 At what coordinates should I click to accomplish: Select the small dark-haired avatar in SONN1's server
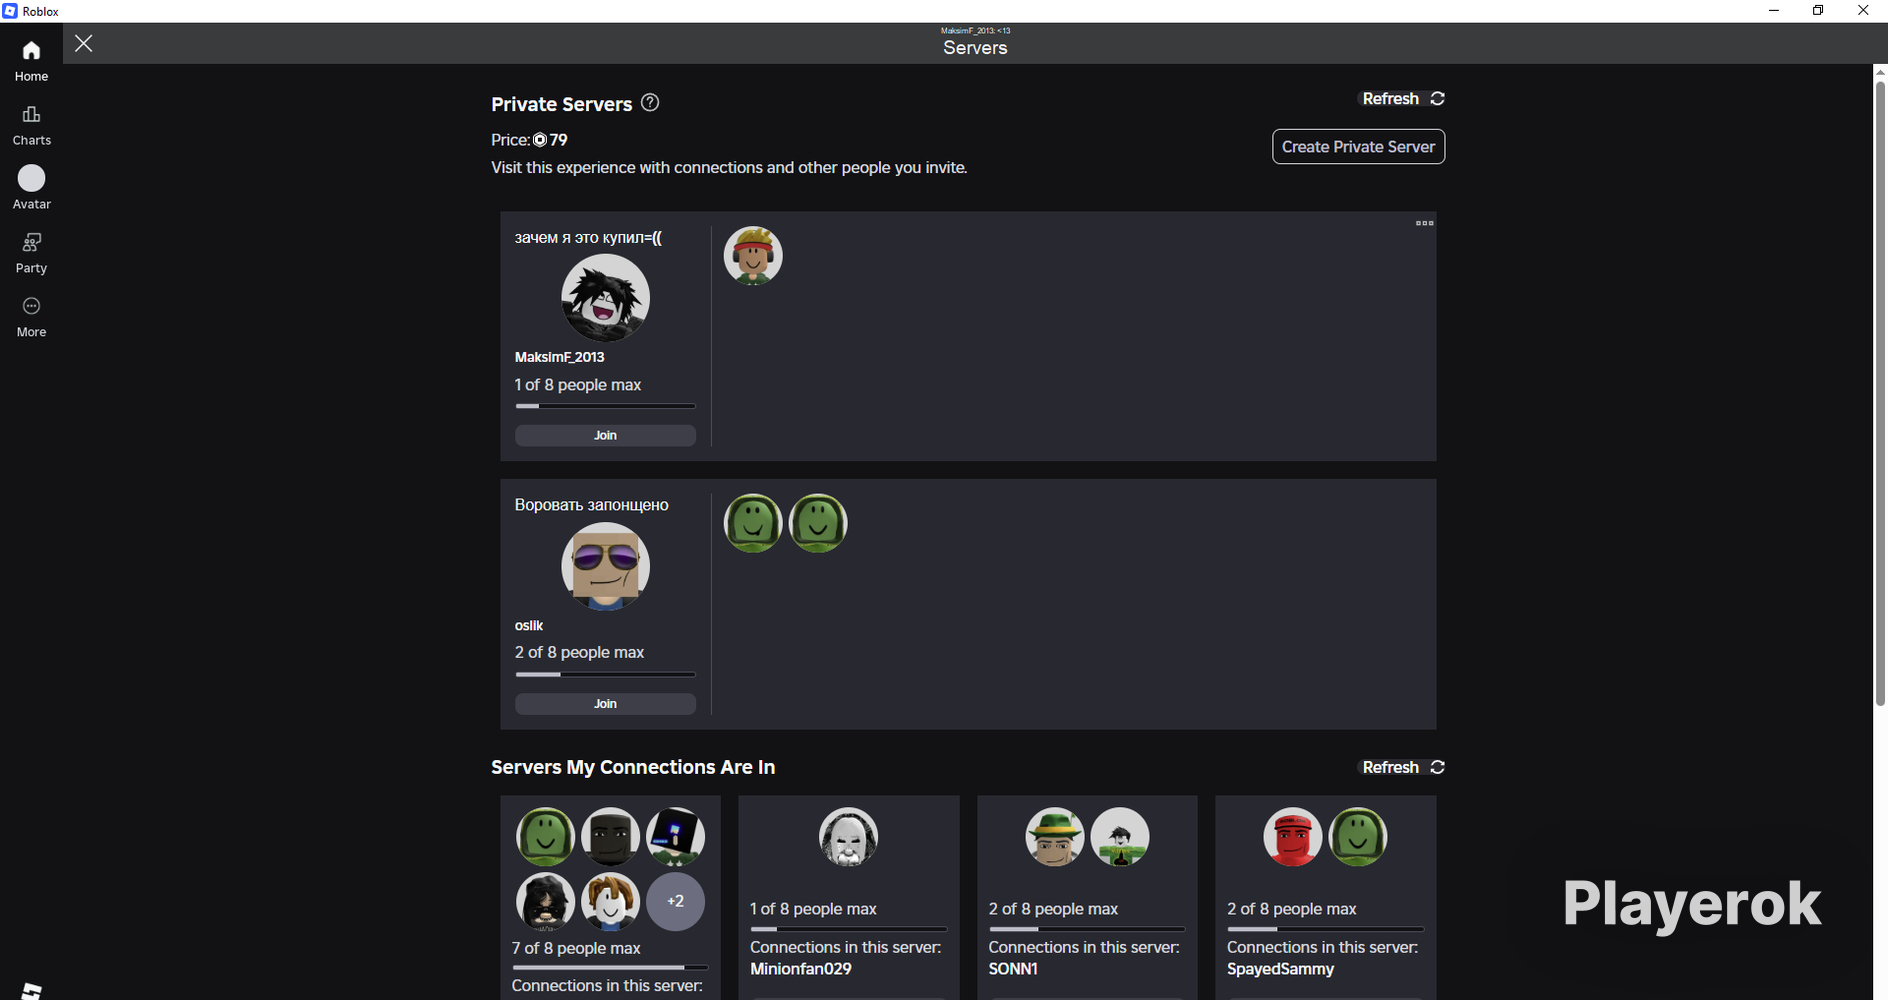click(1120, 836)
